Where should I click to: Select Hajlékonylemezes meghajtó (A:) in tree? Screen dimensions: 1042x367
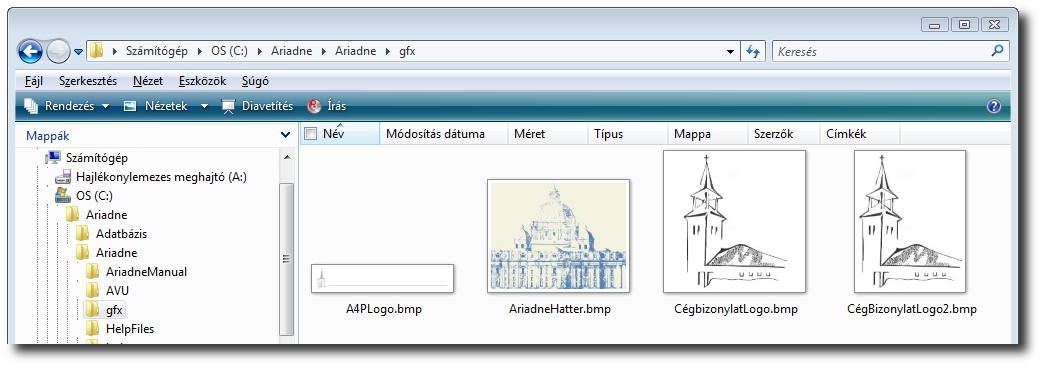pyautogui.click(x=161, y=177)
